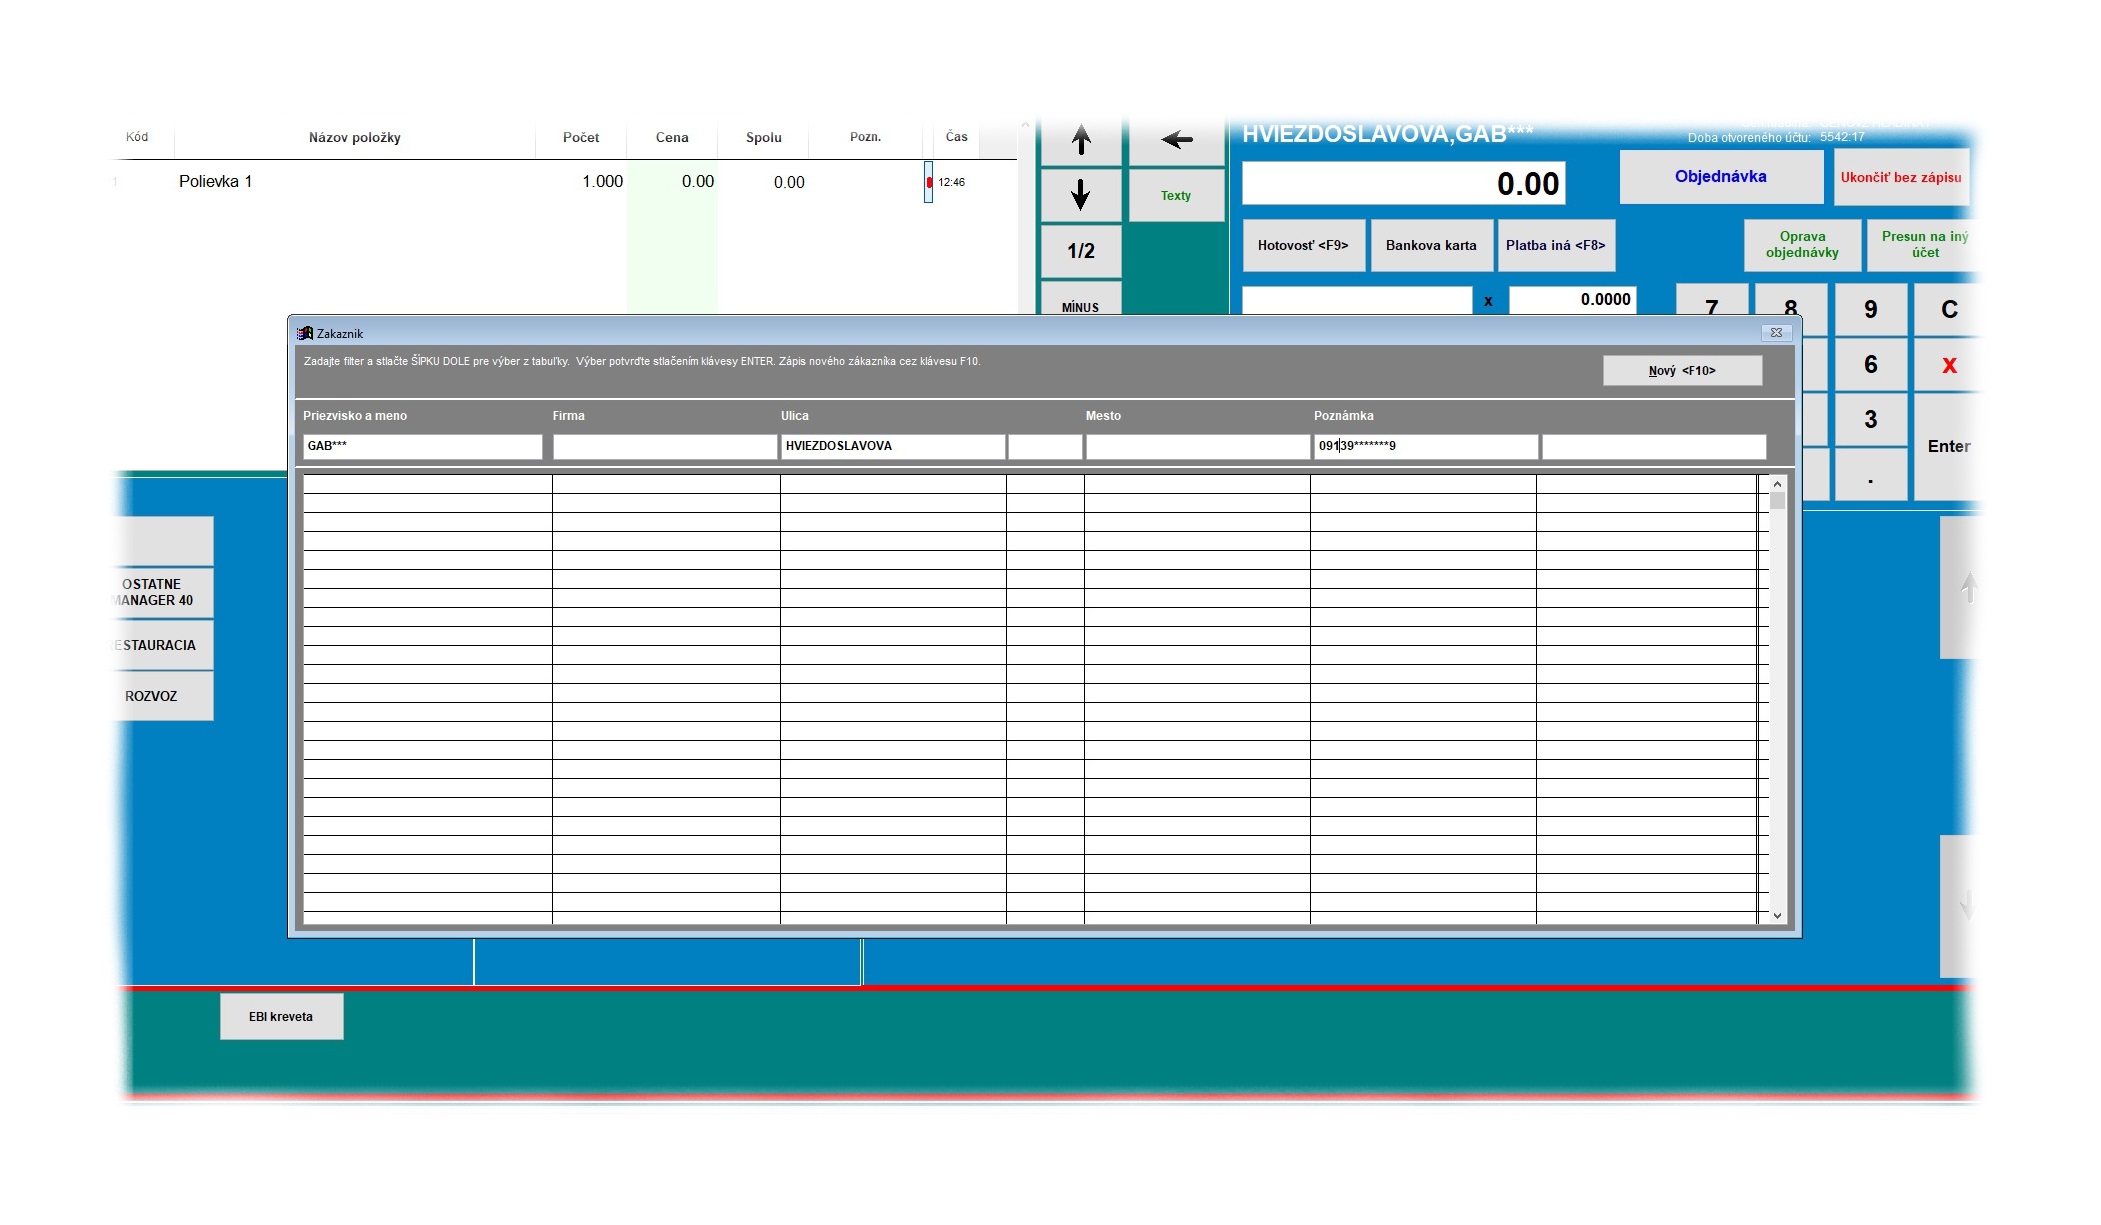Click the Priezvisko a meno filter field
Image resolution: width=2101 pixels, height=1225 pixels.
pos(422,447)
